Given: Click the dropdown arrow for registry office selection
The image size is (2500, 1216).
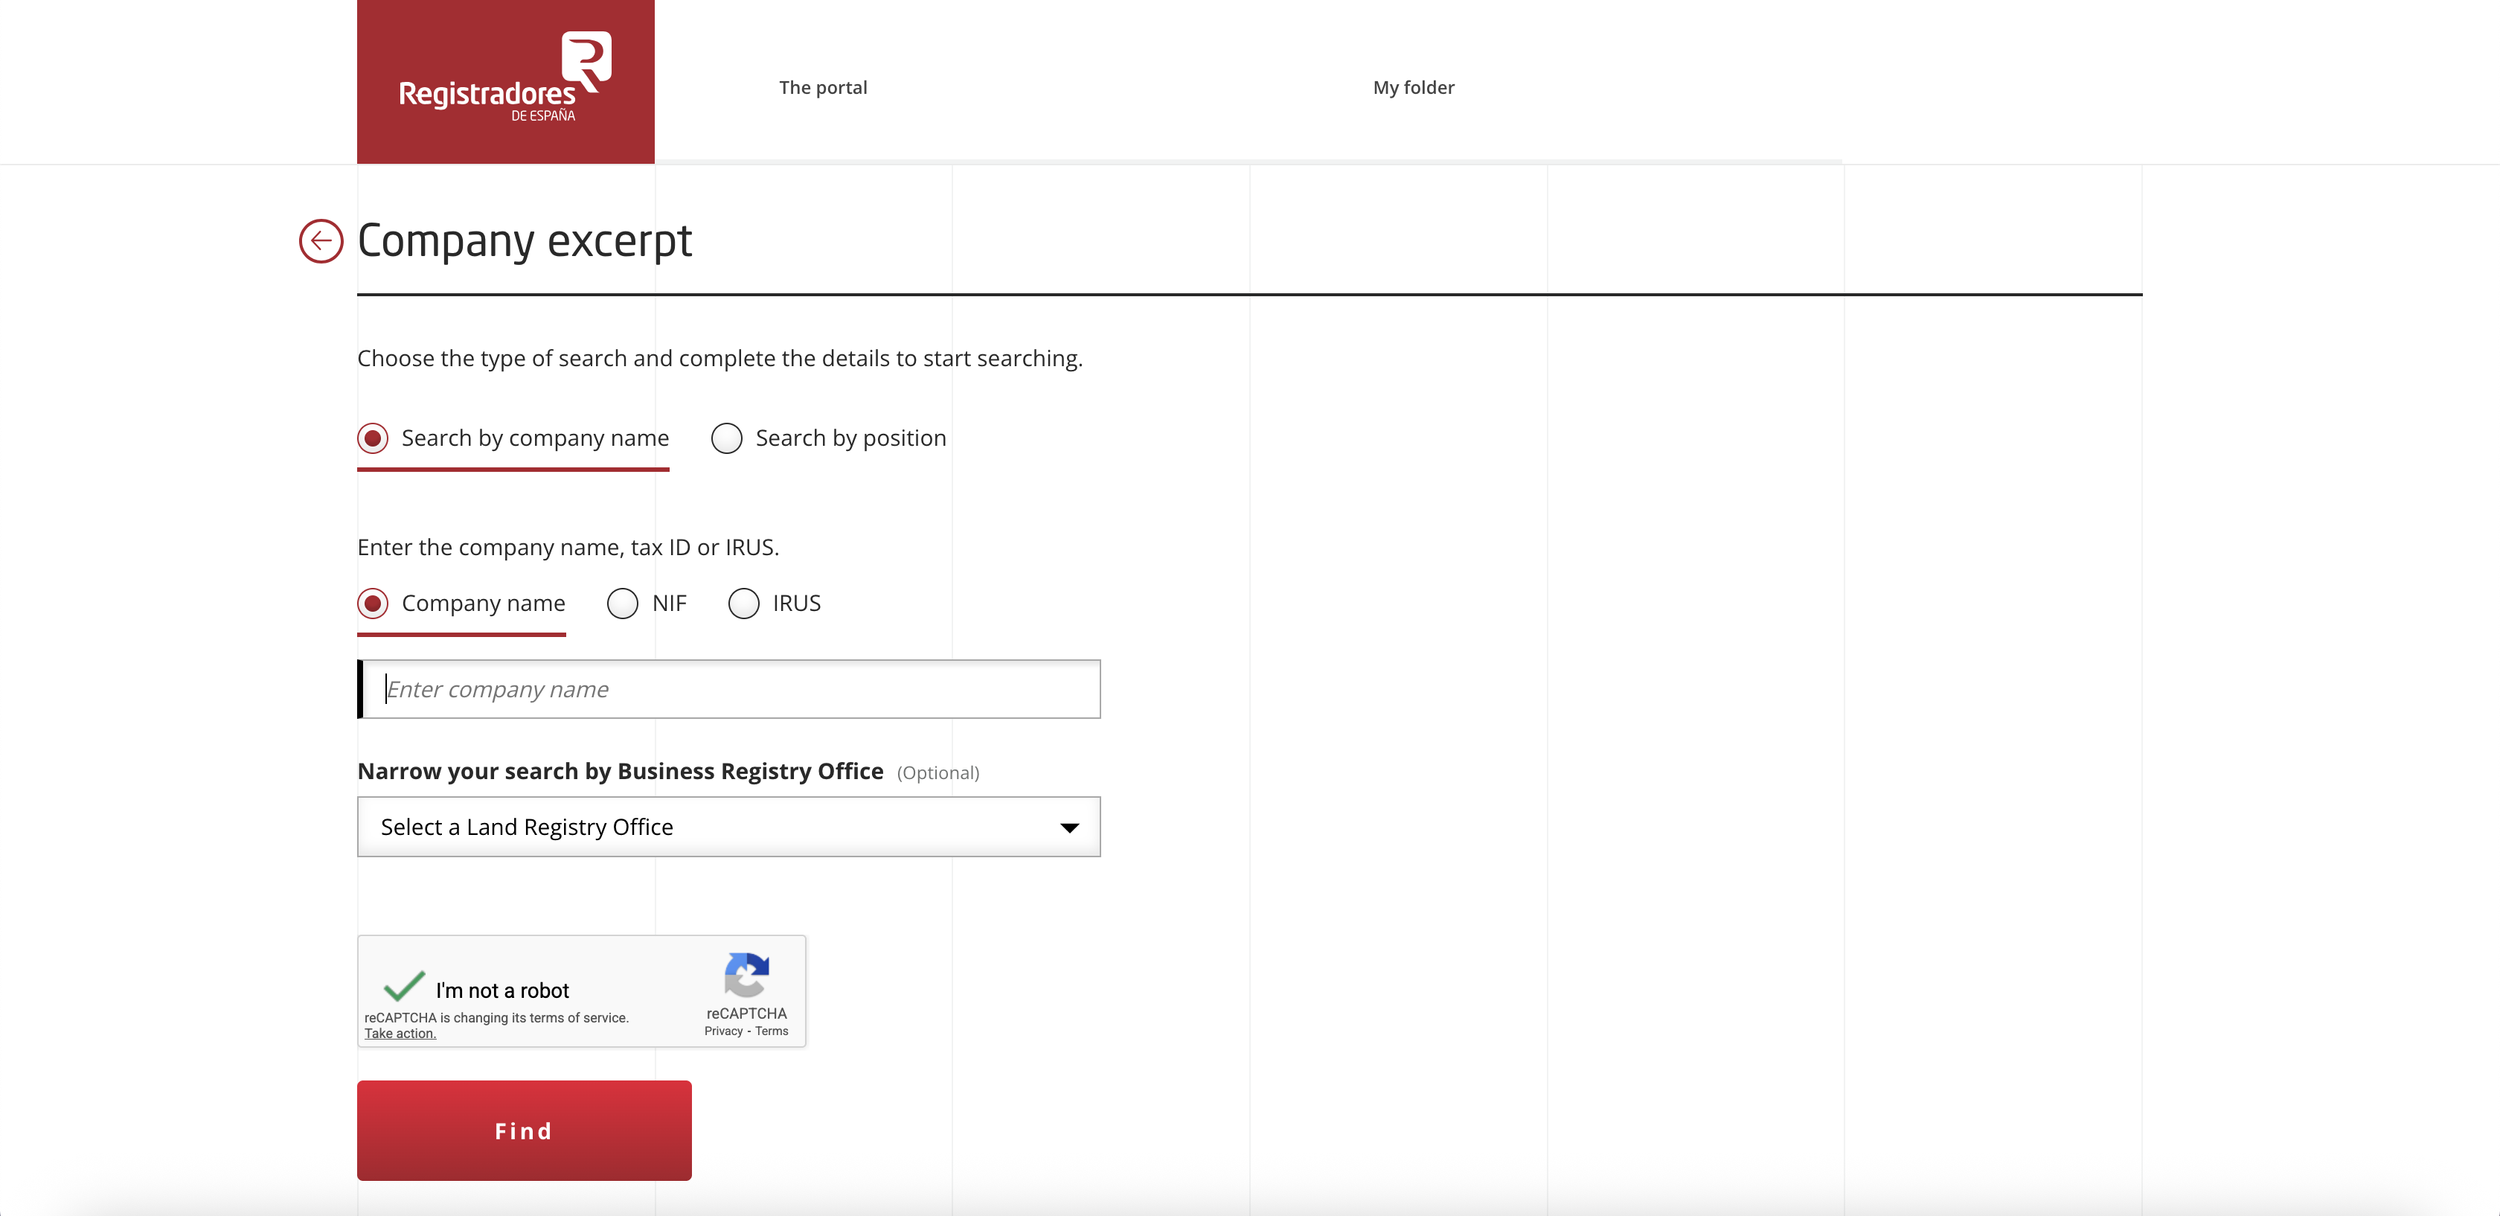Looking at the screenshot, I should tap(1068, 827).
